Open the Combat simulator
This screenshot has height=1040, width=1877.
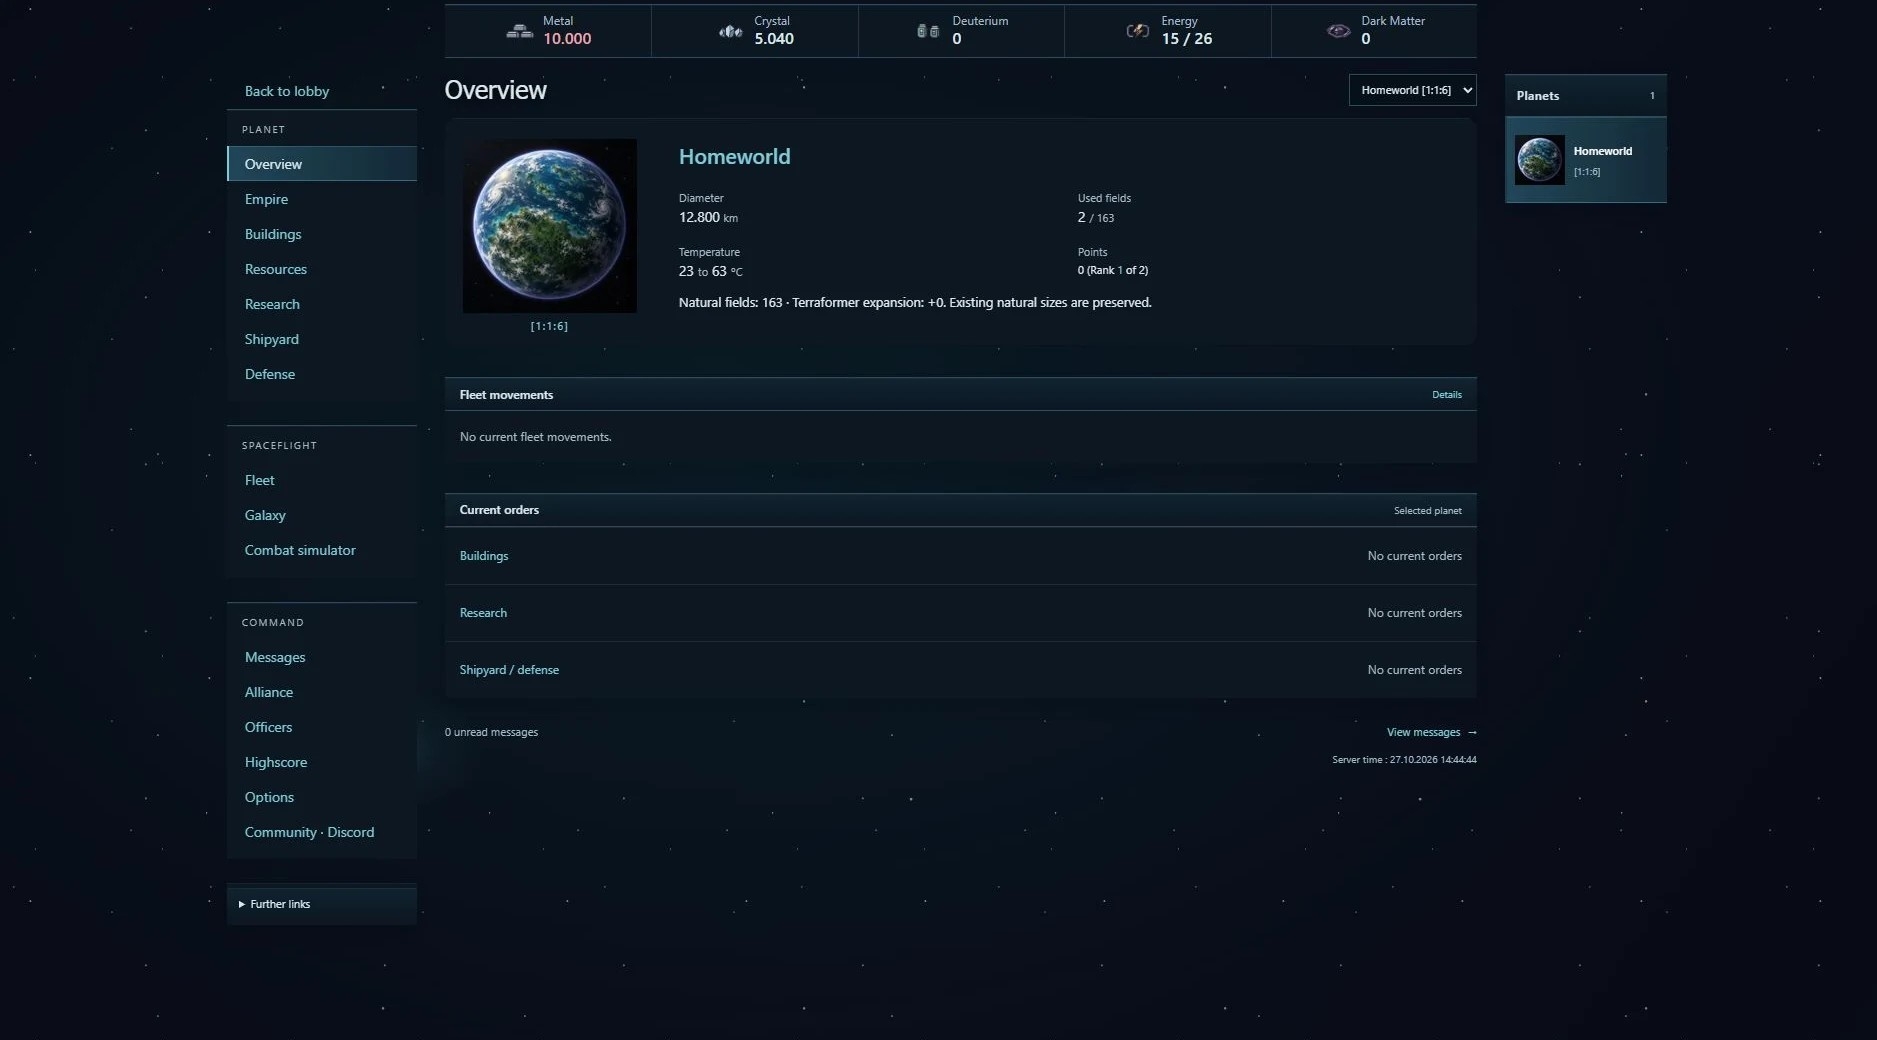(322, 550)
